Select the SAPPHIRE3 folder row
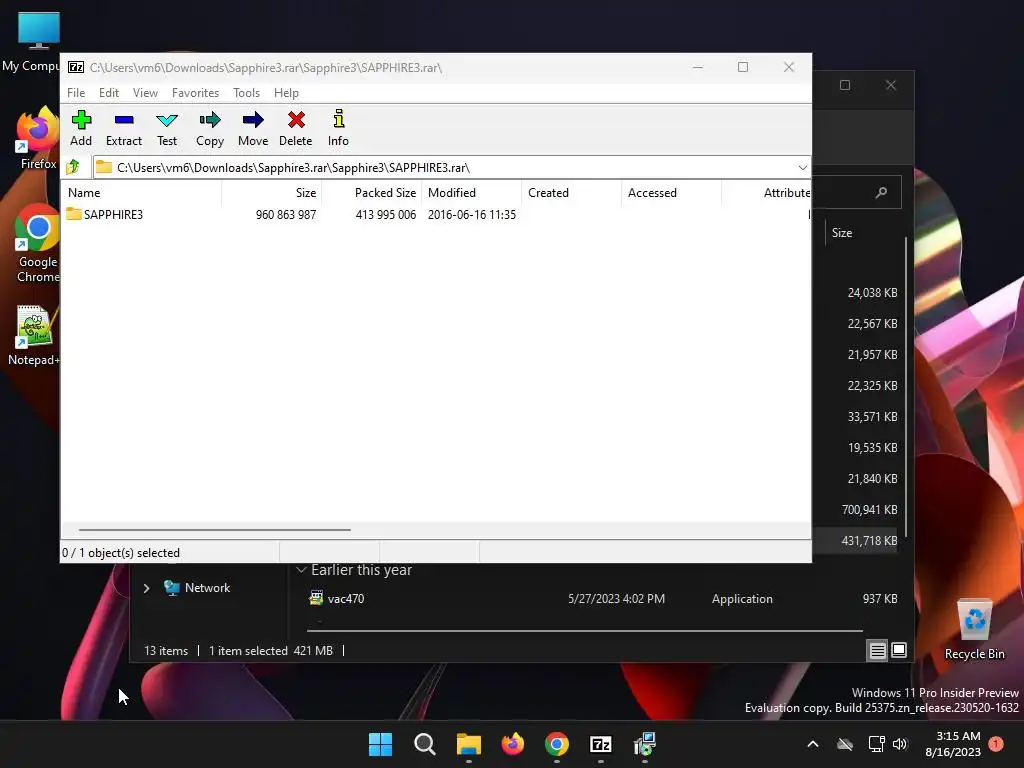 (x=436, y=214)
